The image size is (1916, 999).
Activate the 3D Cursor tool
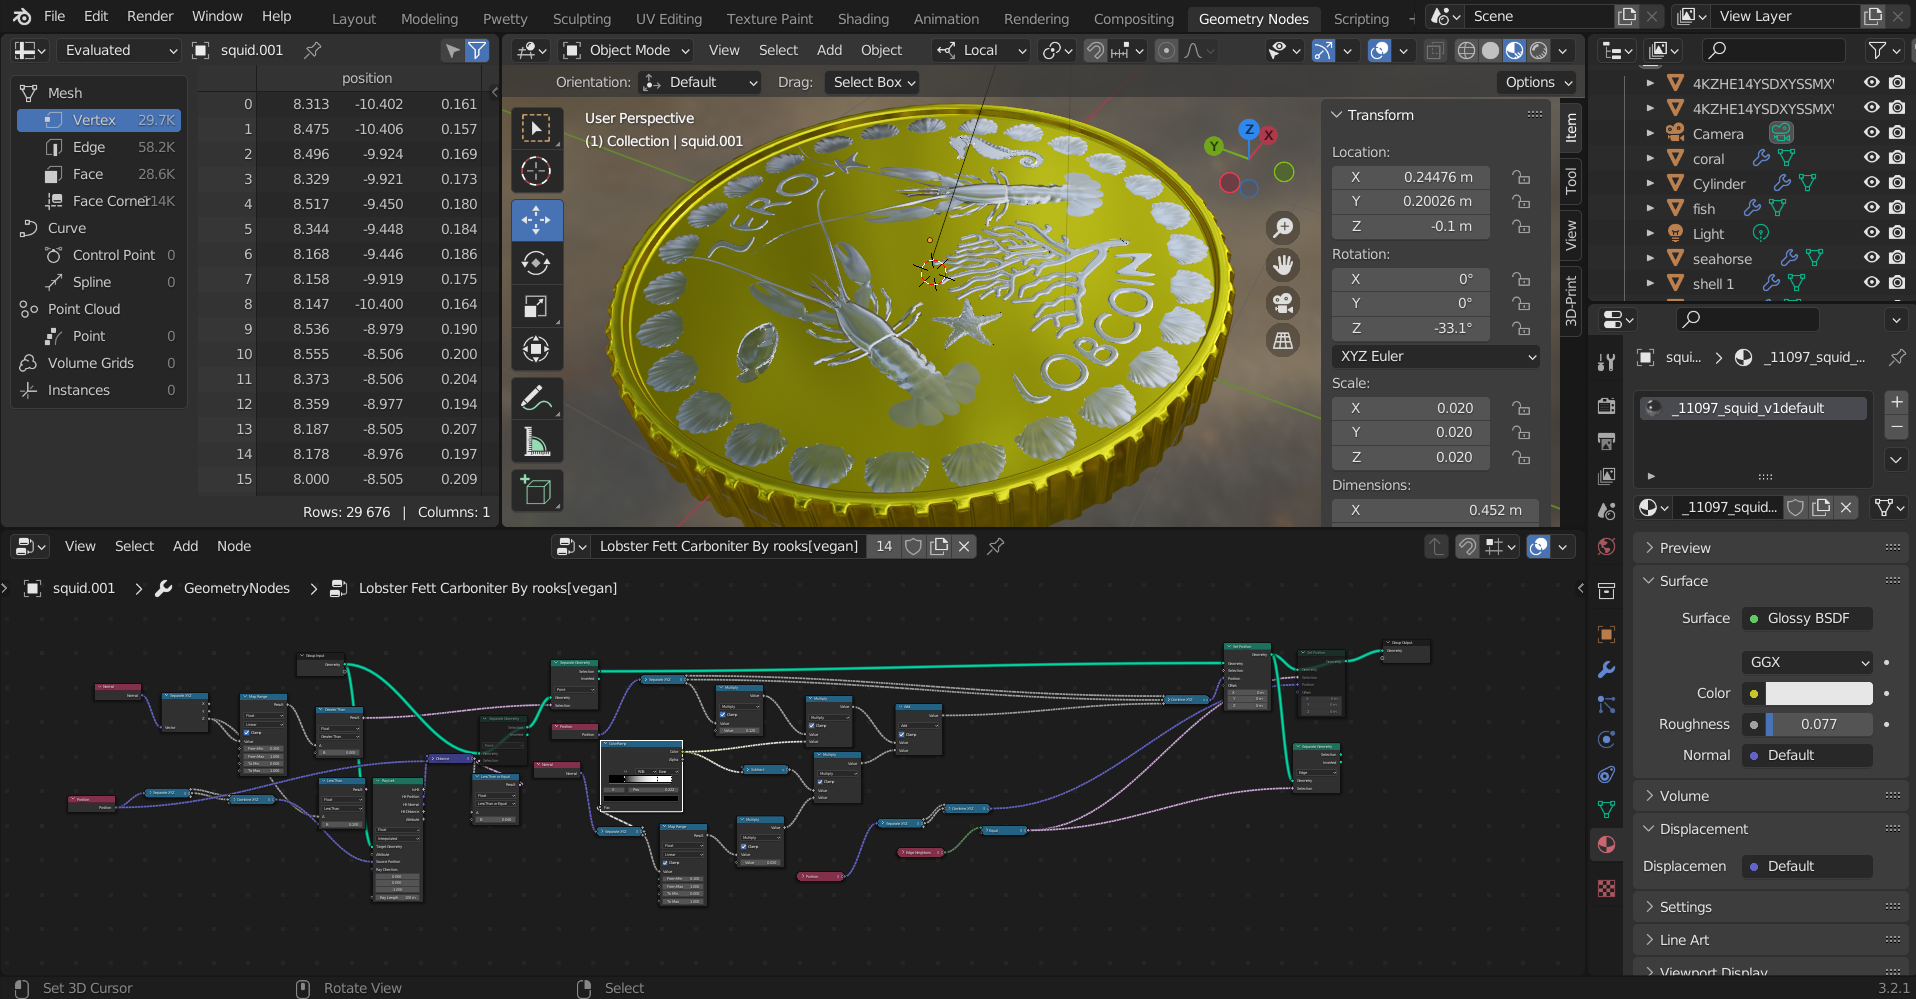point(537,172)
